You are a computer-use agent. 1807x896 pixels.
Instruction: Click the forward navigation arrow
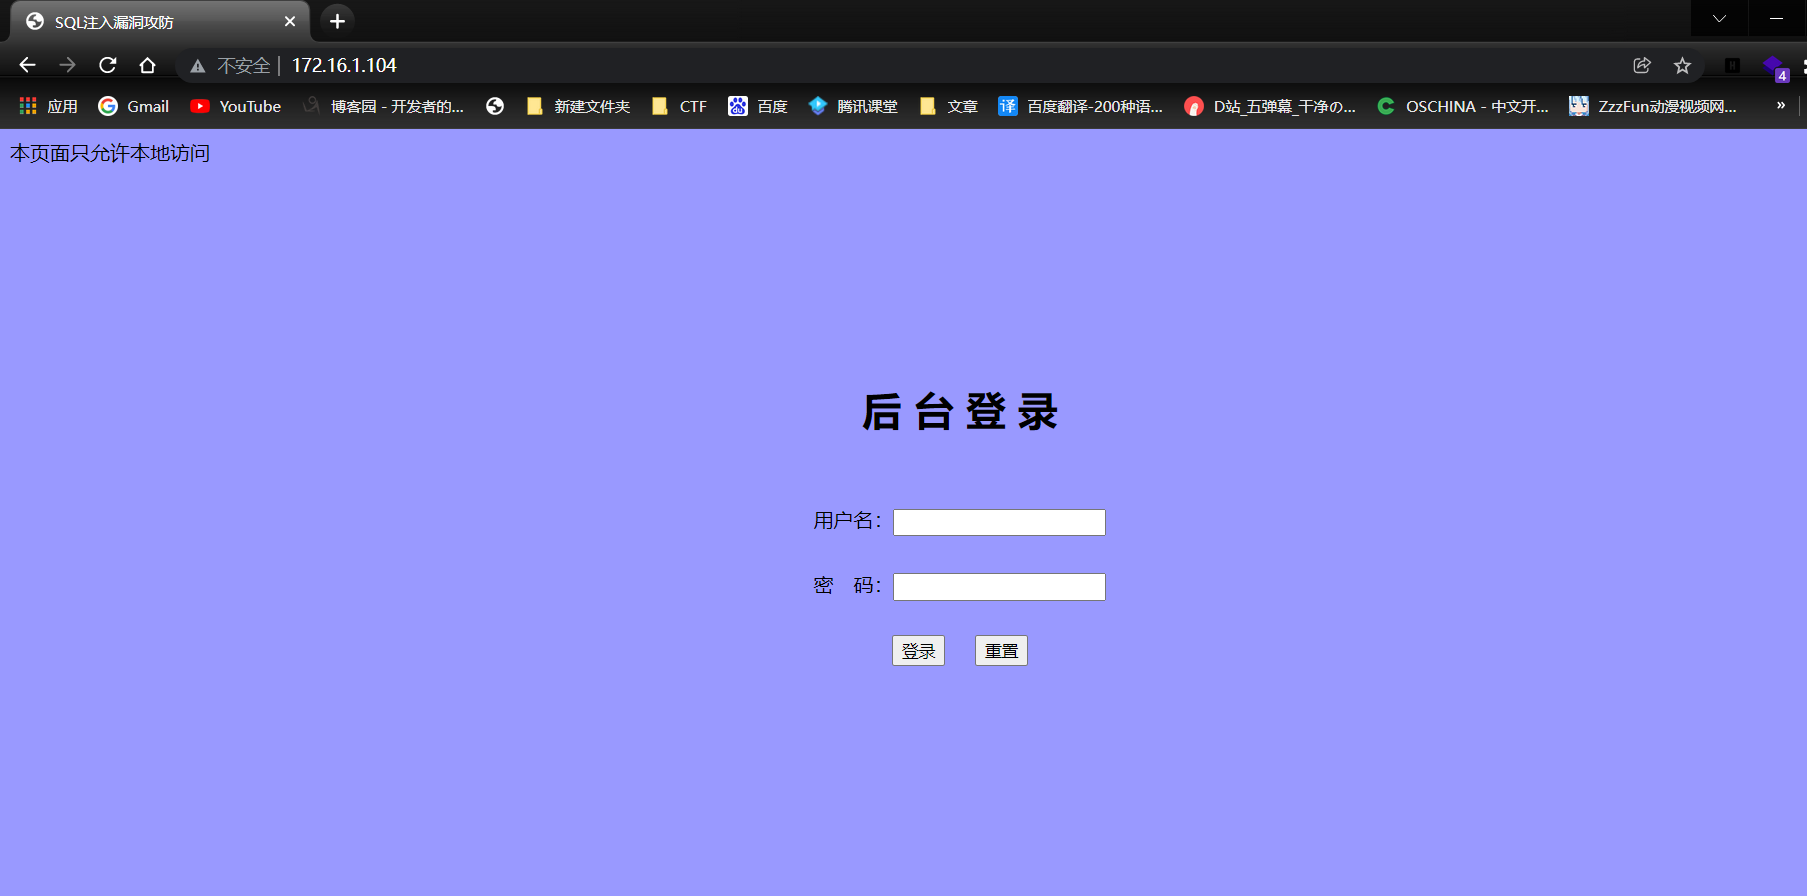coord(67,65)
